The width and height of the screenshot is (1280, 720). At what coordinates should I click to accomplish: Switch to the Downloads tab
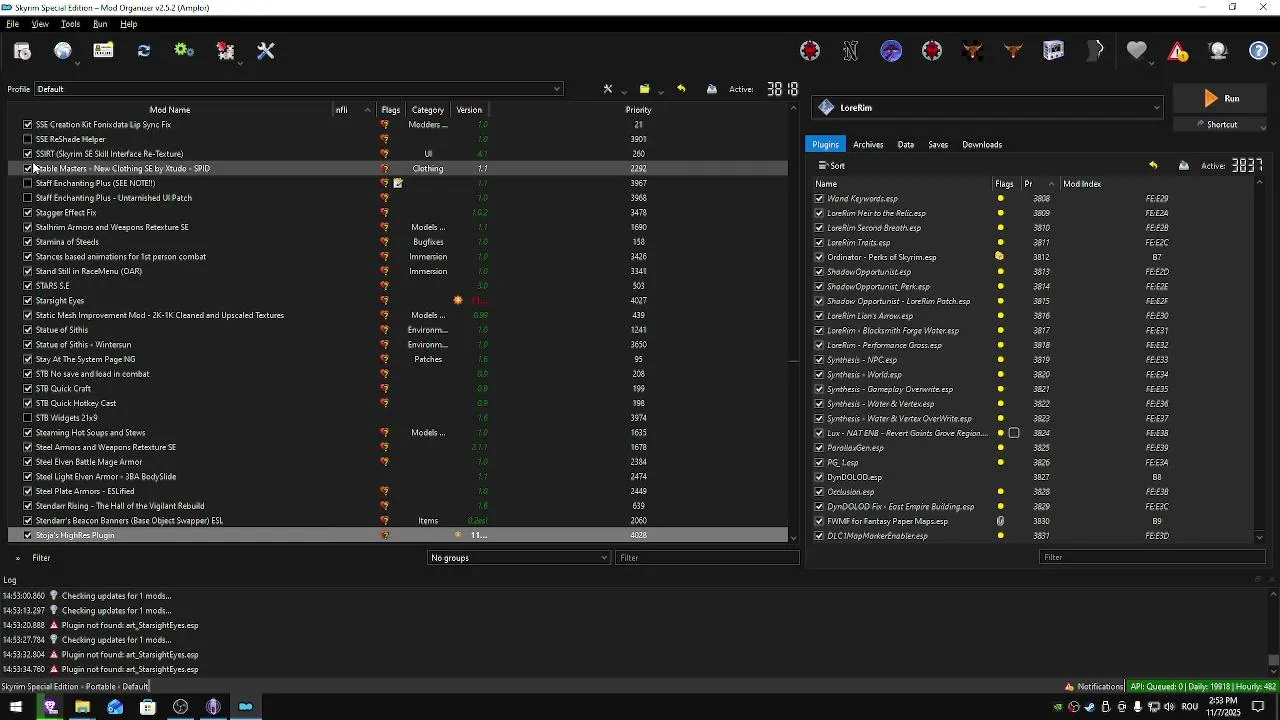click(982, 145)
